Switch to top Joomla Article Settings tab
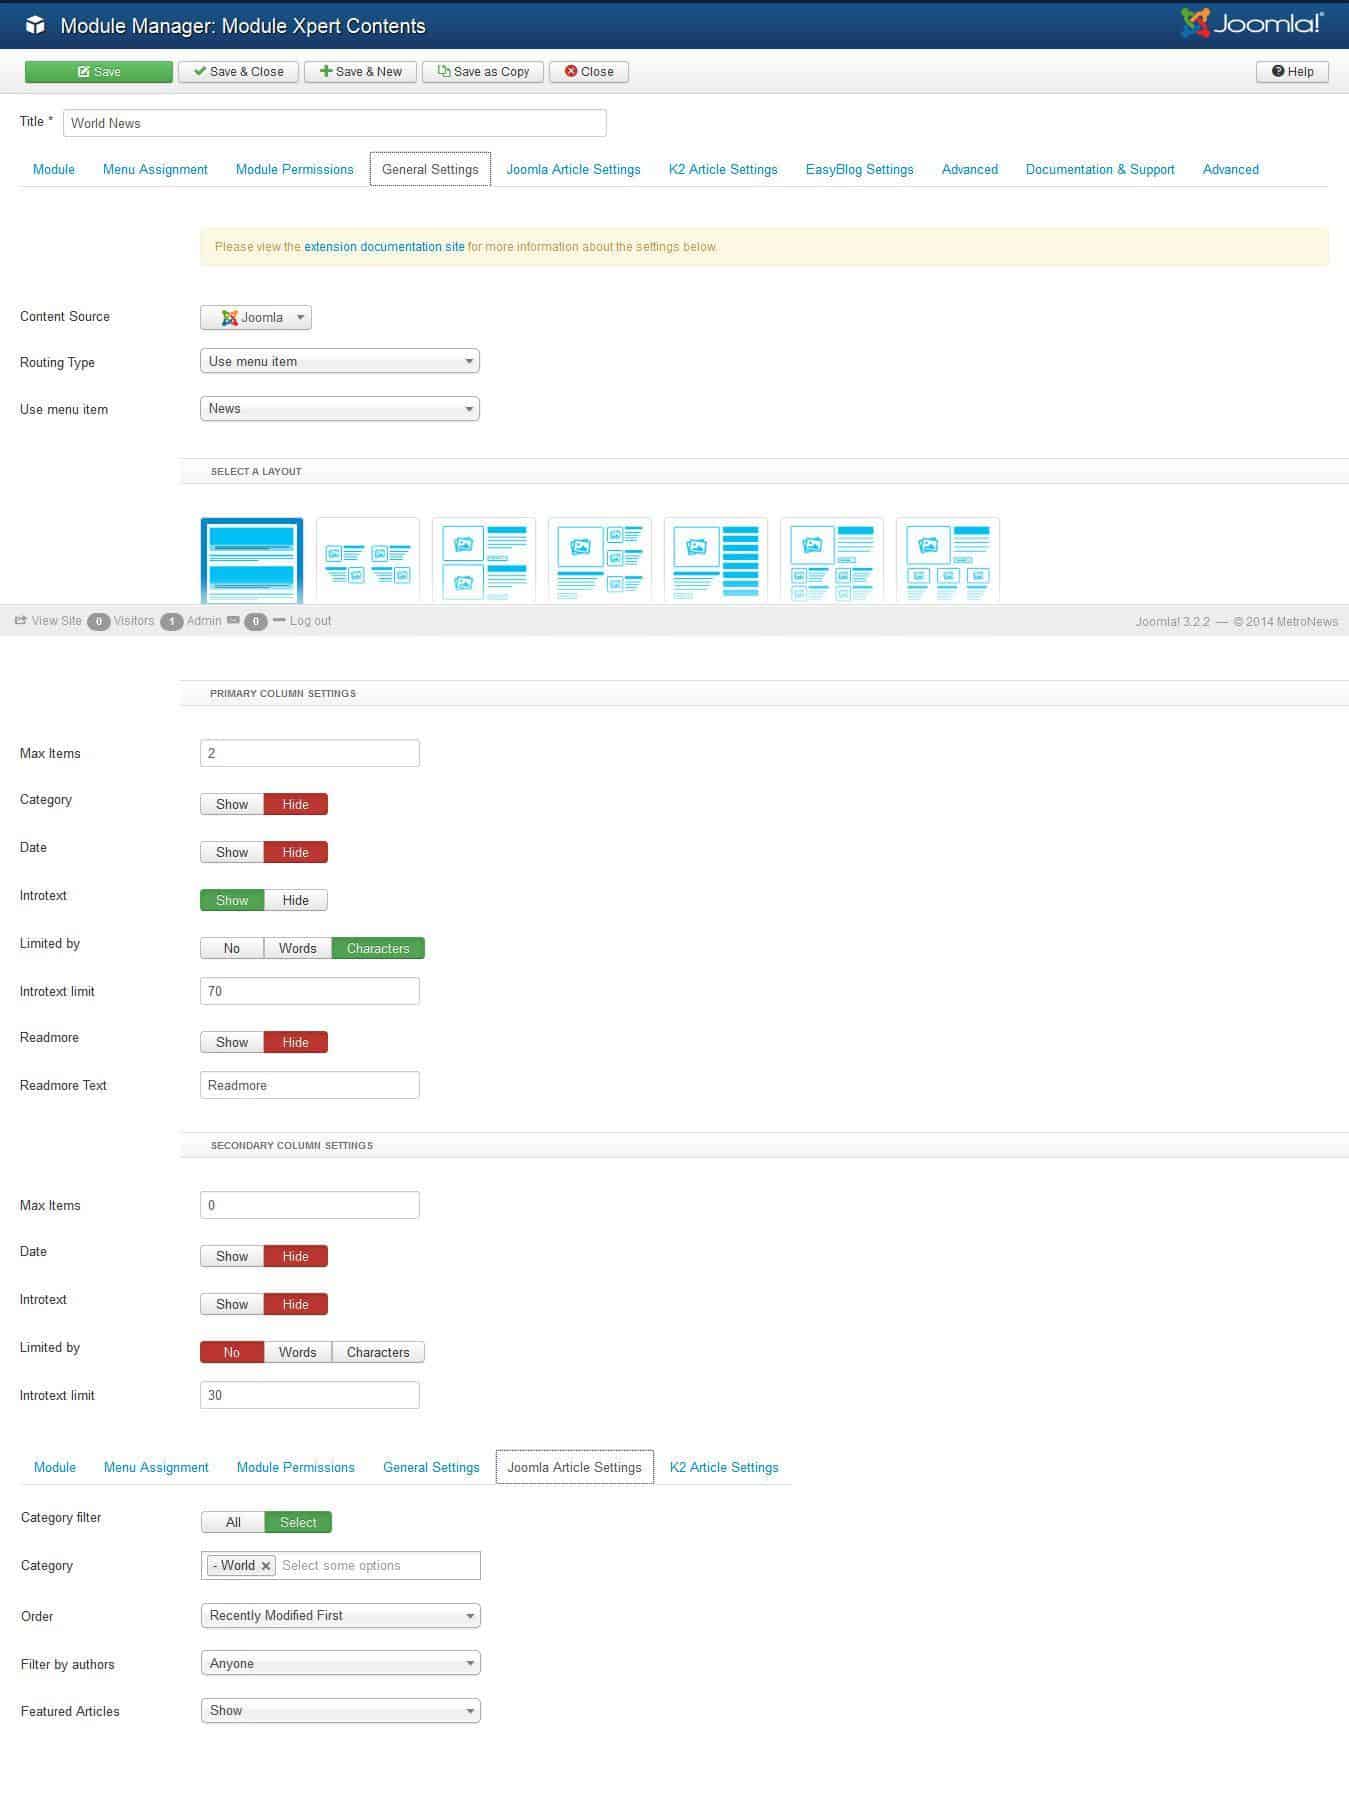This screenshot has width=1349, height=1811. click(x=573, y=169)
